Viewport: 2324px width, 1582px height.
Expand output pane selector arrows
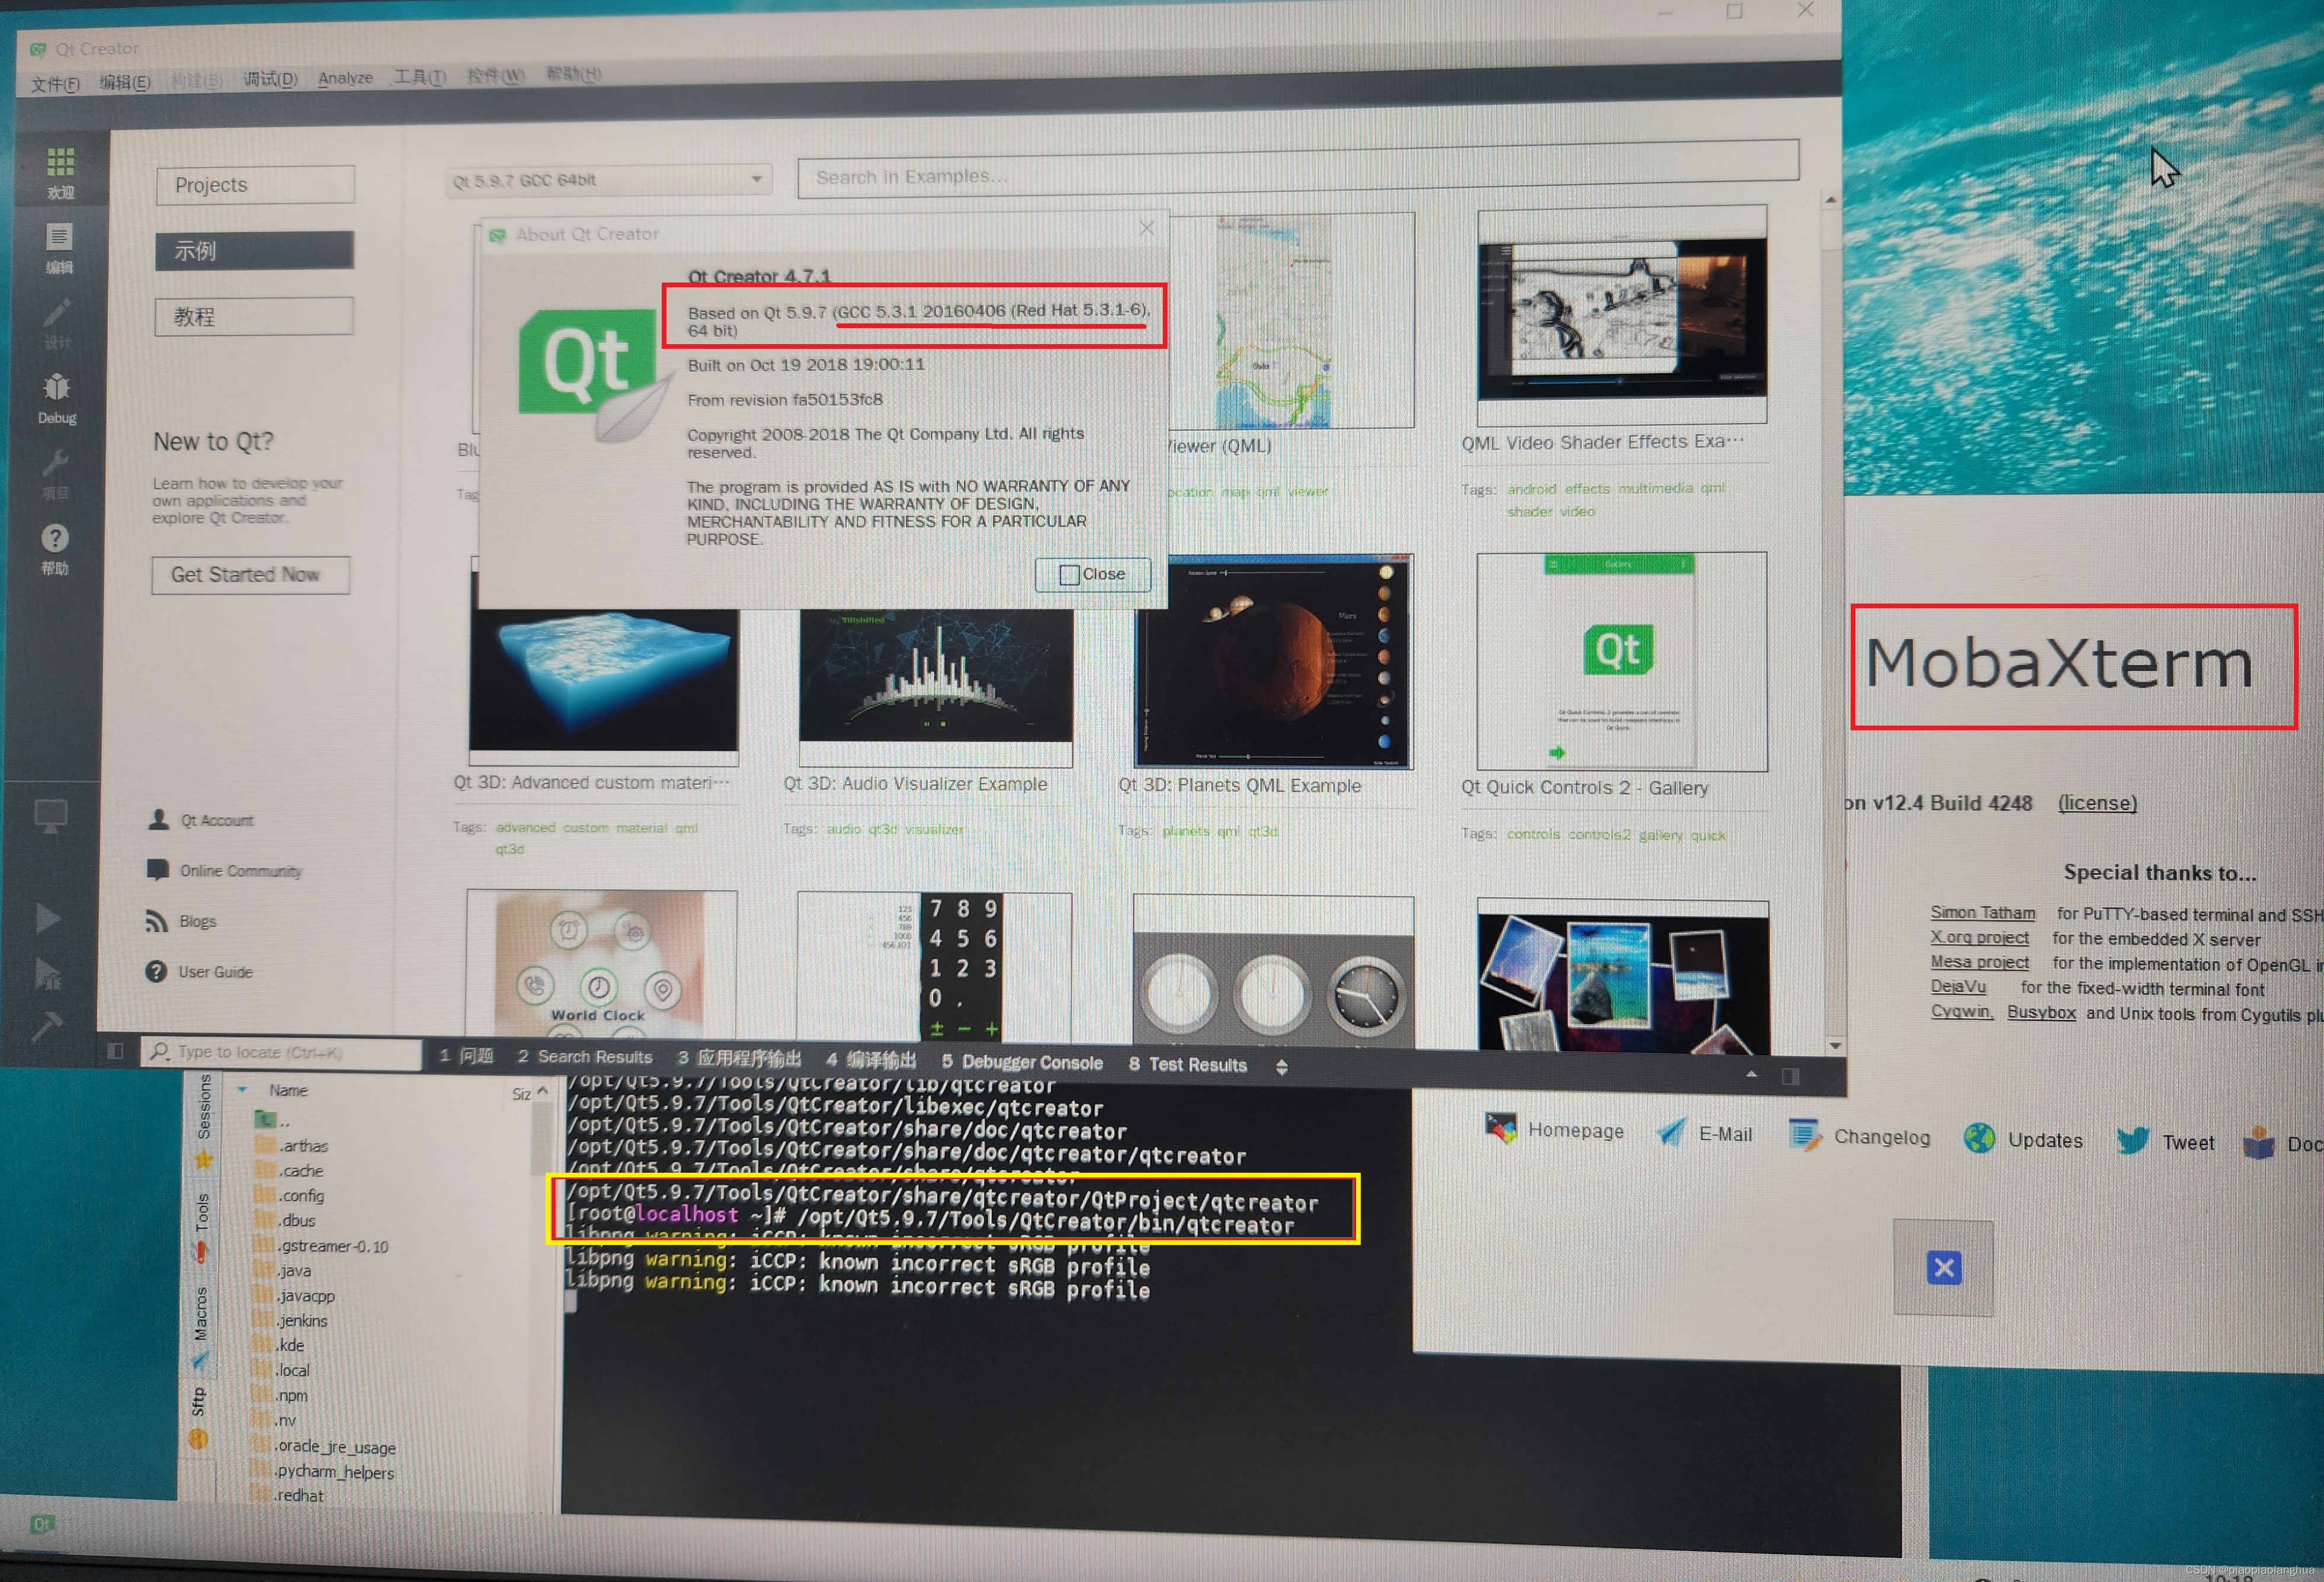coord(1282,1067)
